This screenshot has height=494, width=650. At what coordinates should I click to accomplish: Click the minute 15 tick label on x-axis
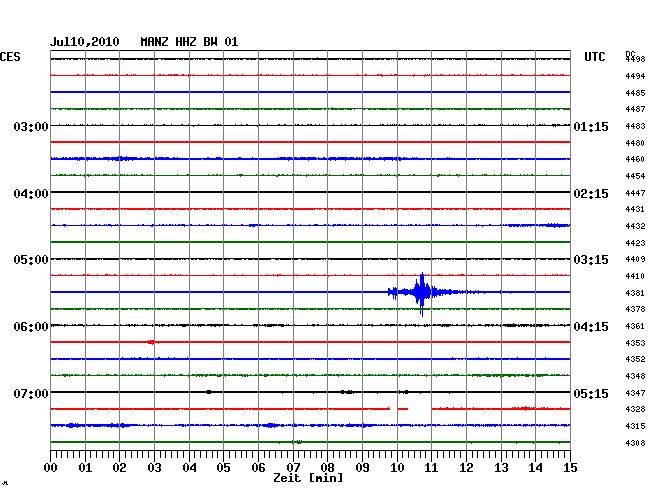pos(570,467)
